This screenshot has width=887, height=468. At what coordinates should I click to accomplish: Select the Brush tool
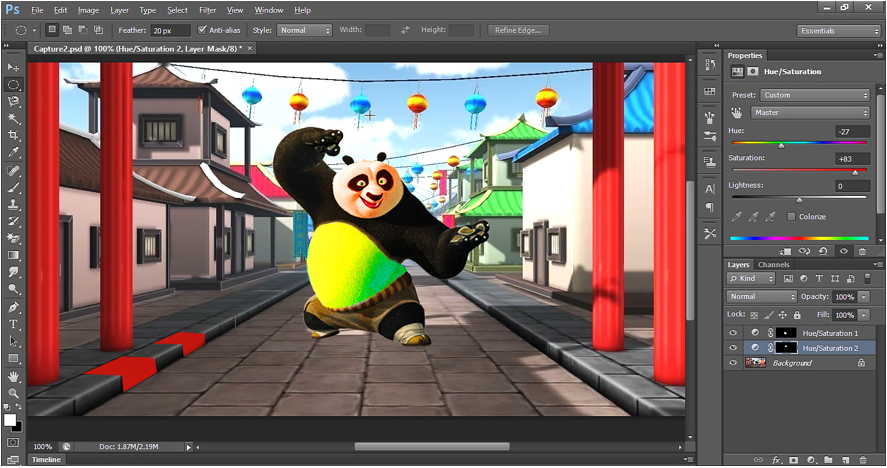(x=13, y=187)
